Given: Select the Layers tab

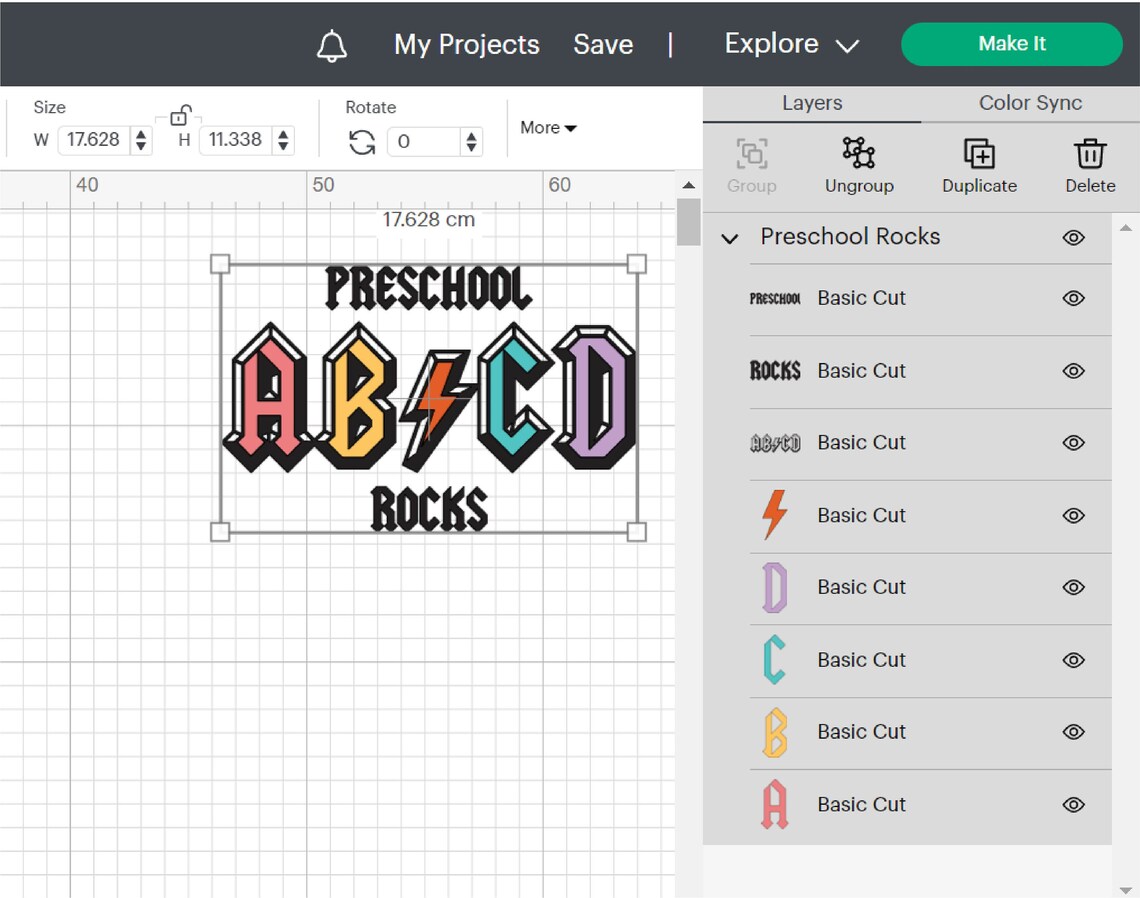Looking at the screenshot, I should click(812, 102).
